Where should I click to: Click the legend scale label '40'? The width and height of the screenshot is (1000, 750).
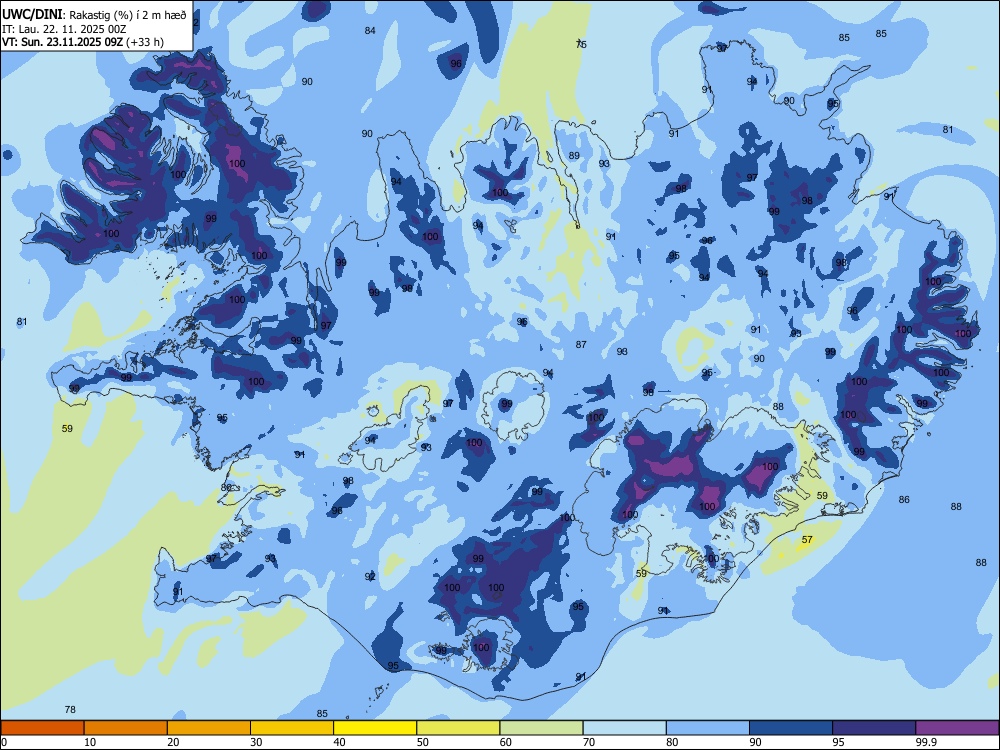339,742
